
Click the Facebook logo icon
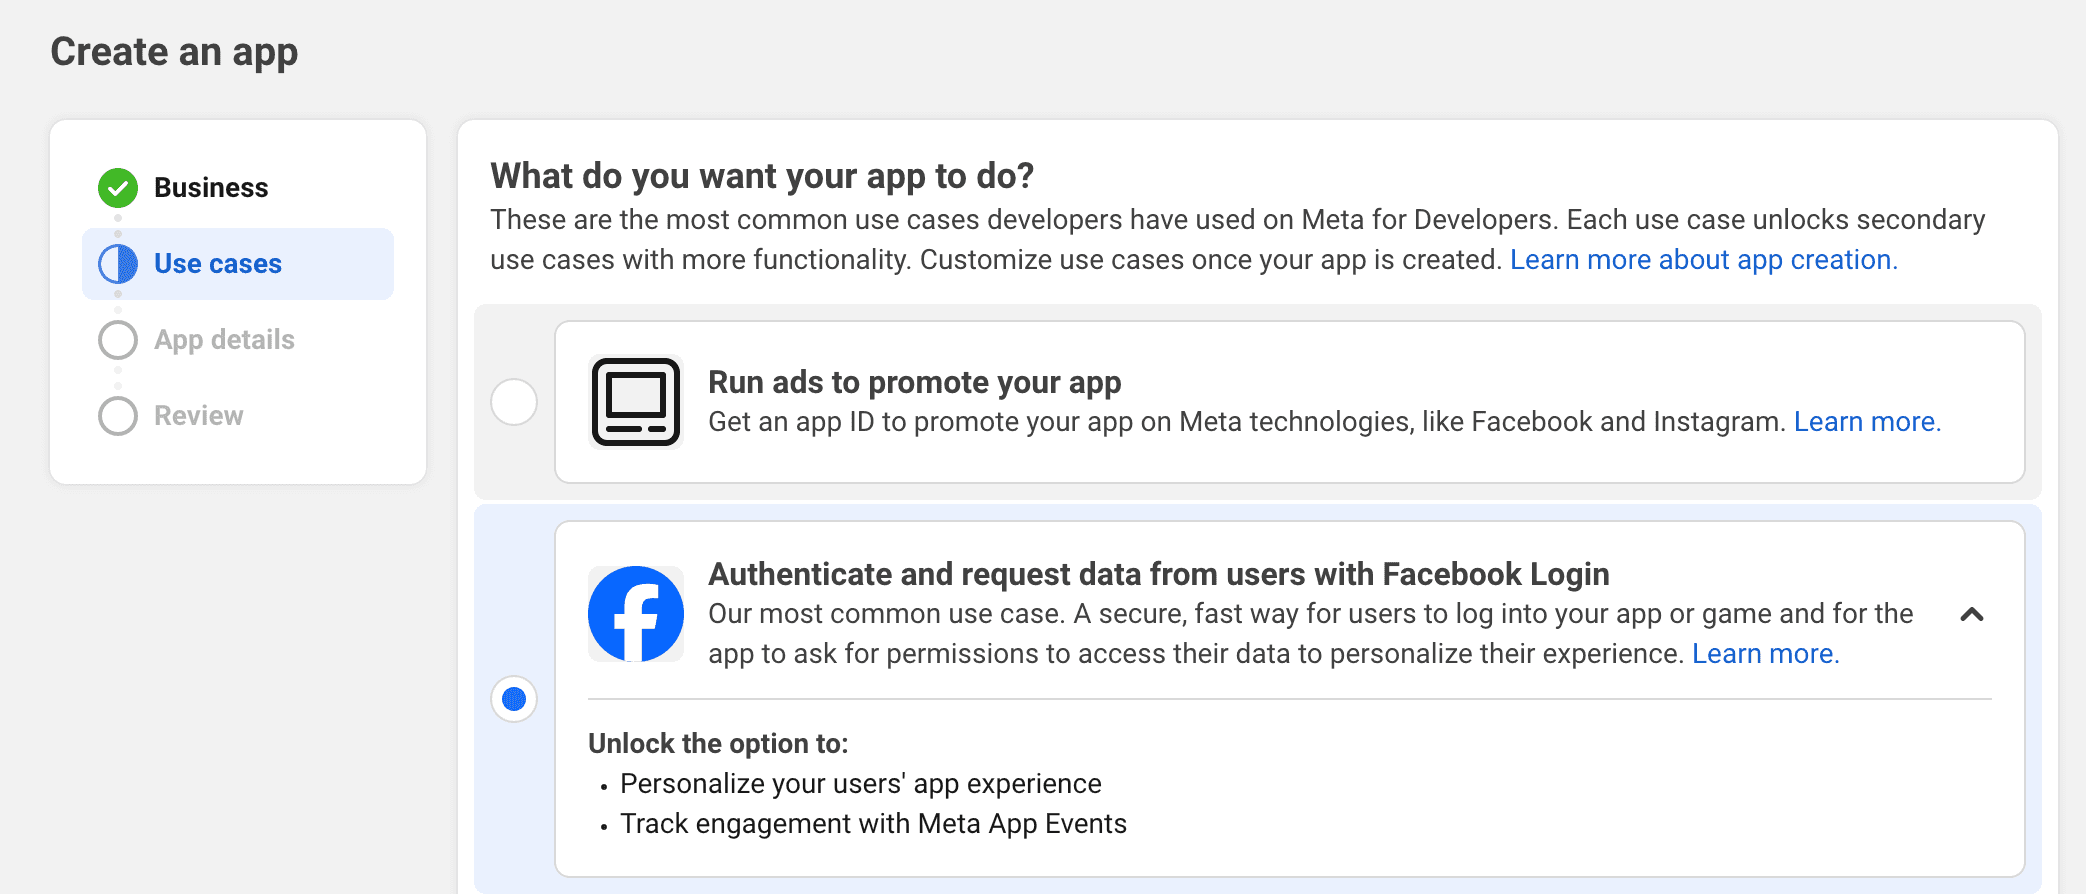pos(636,614)
